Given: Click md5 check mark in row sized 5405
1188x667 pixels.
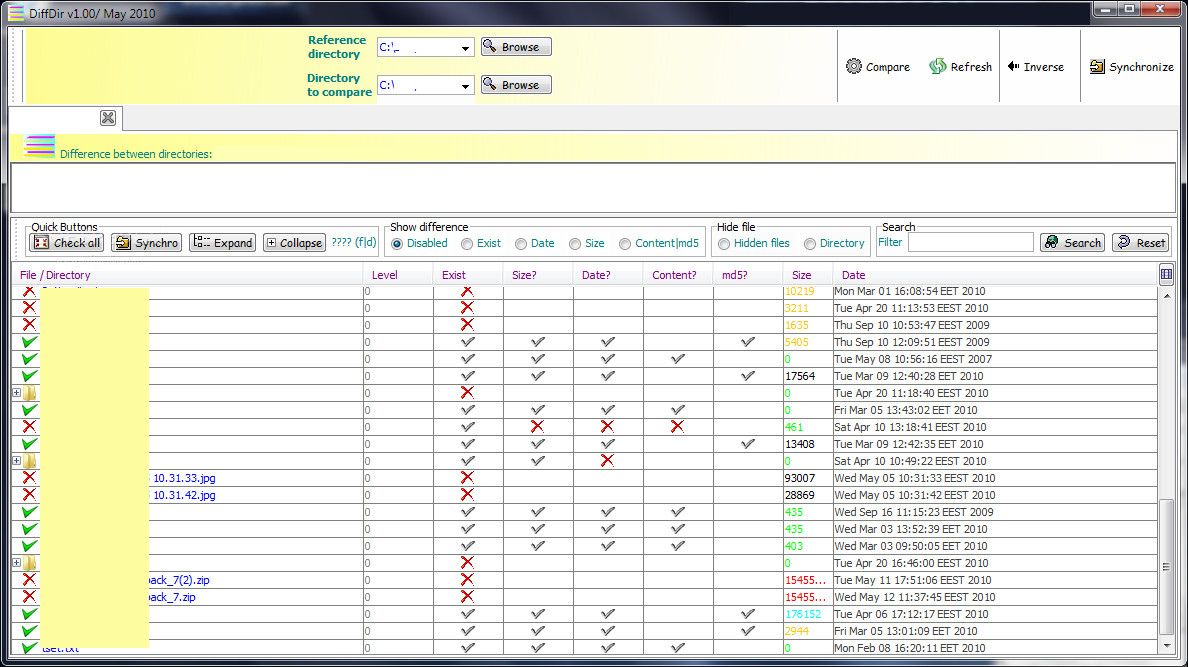Looking at the screenshot, I should [748, 342].
